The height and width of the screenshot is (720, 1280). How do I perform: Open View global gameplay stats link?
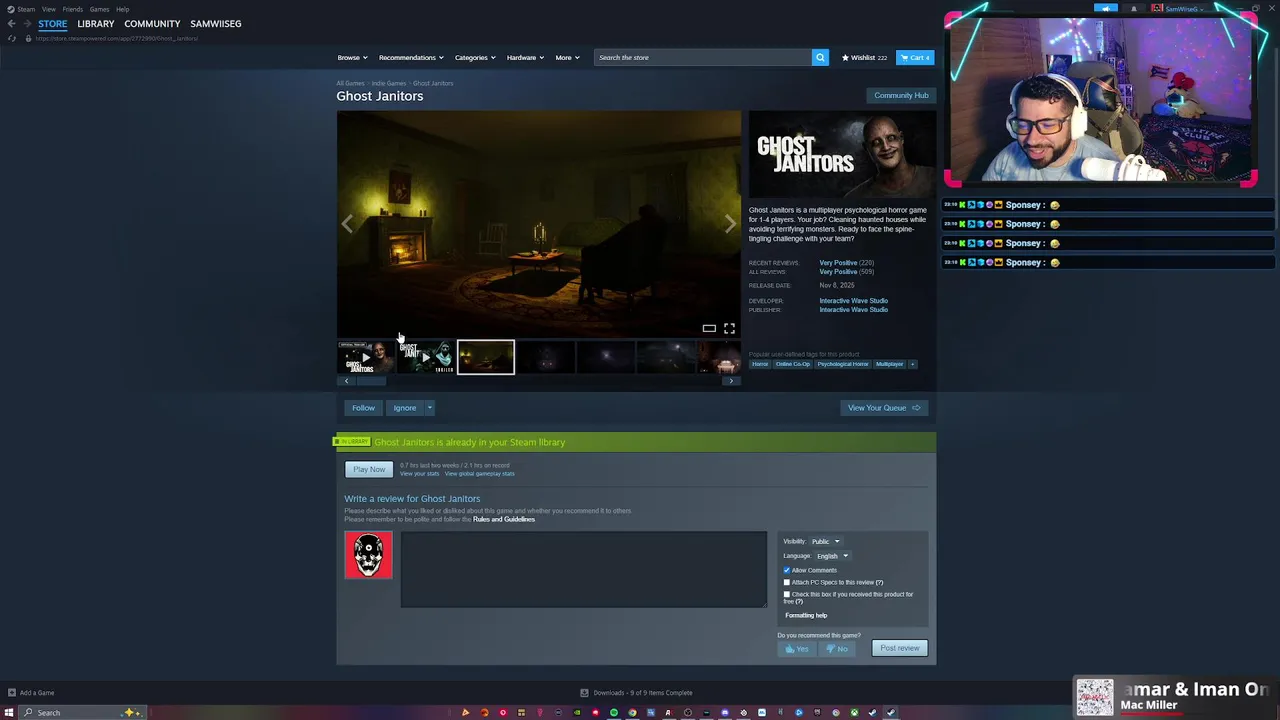coord(480,473)
